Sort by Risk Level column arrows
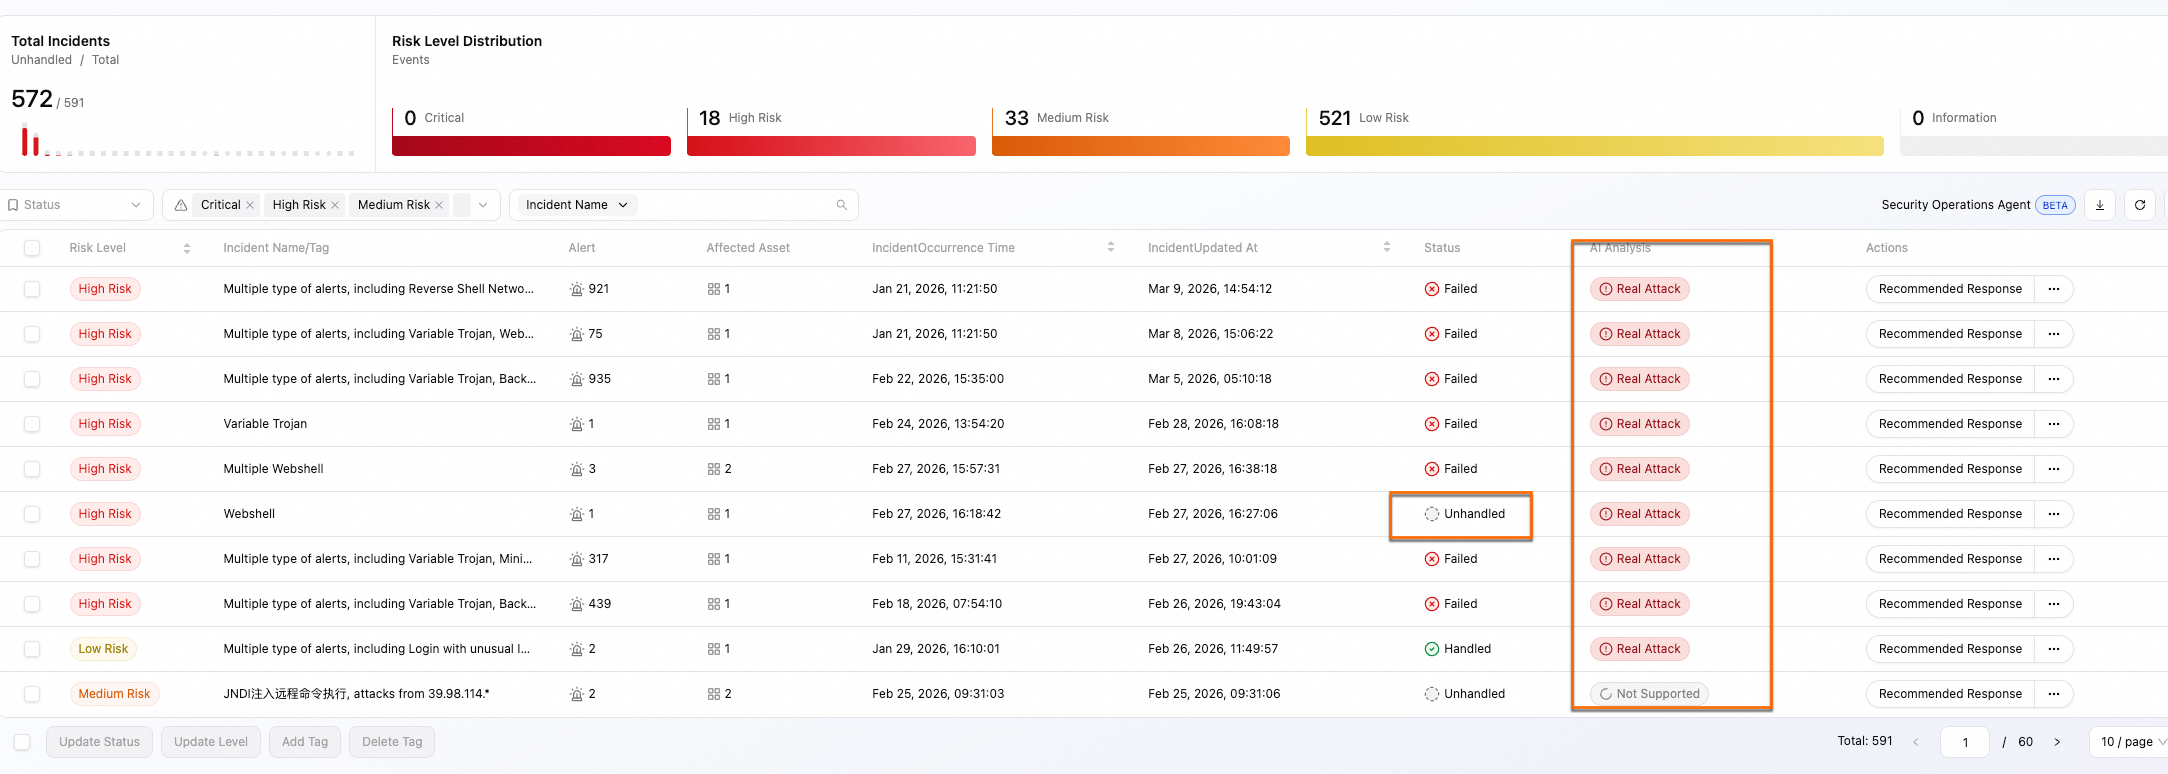2168x774 pixels. [187, 248]
